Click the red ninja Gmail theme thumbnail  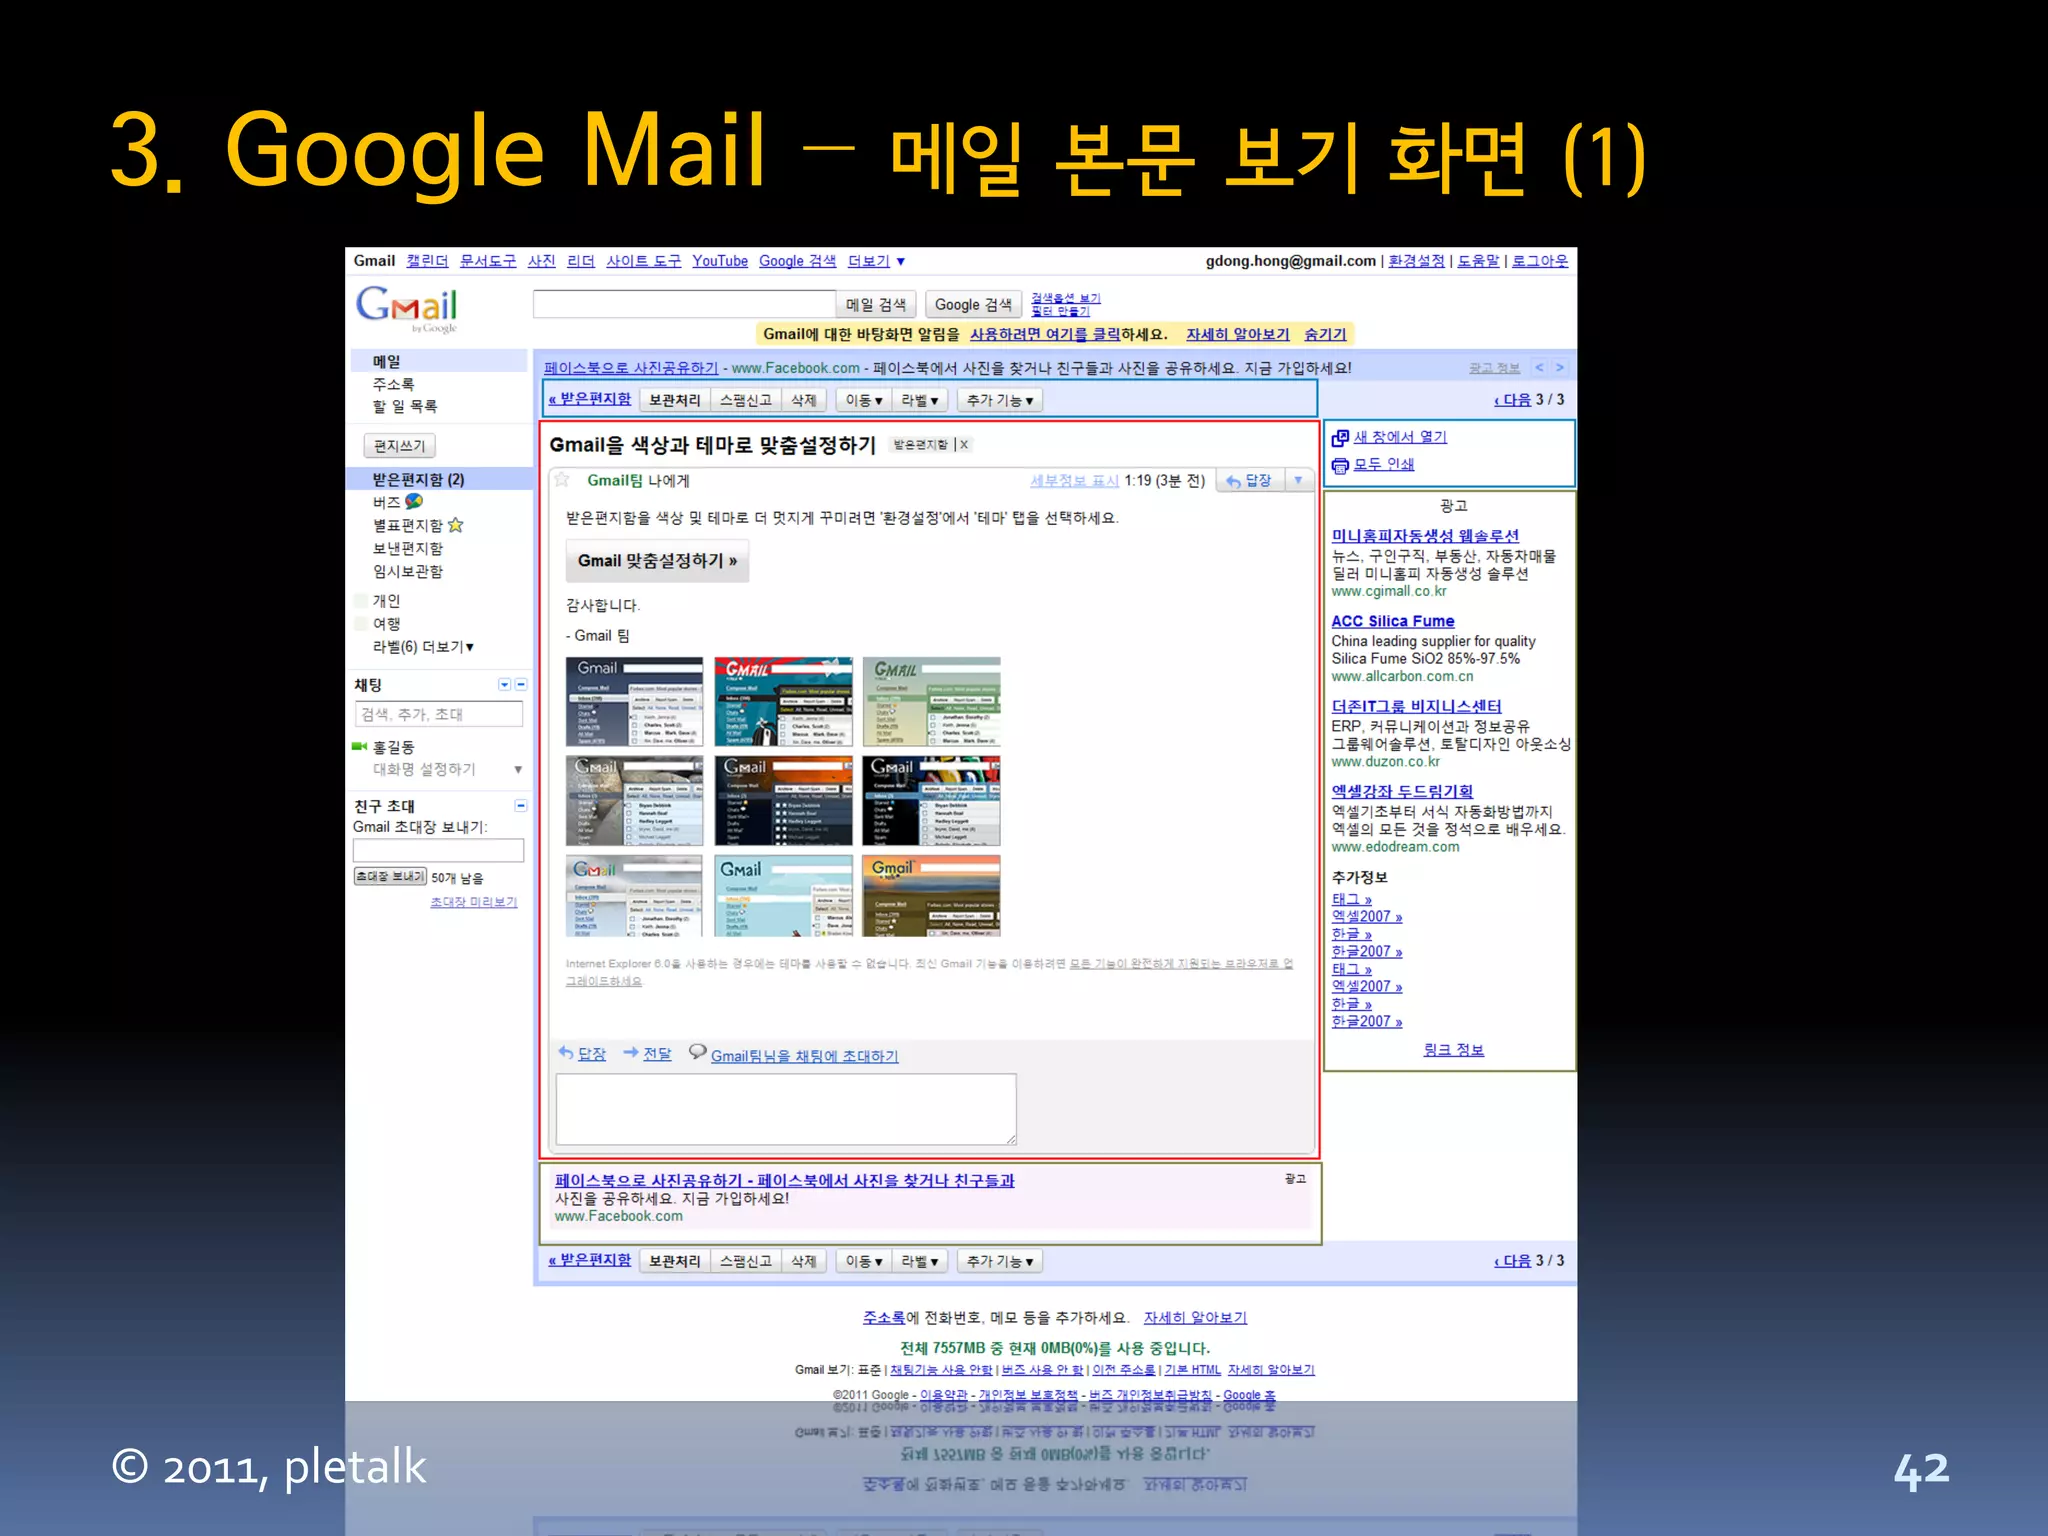tap(784, 702)
